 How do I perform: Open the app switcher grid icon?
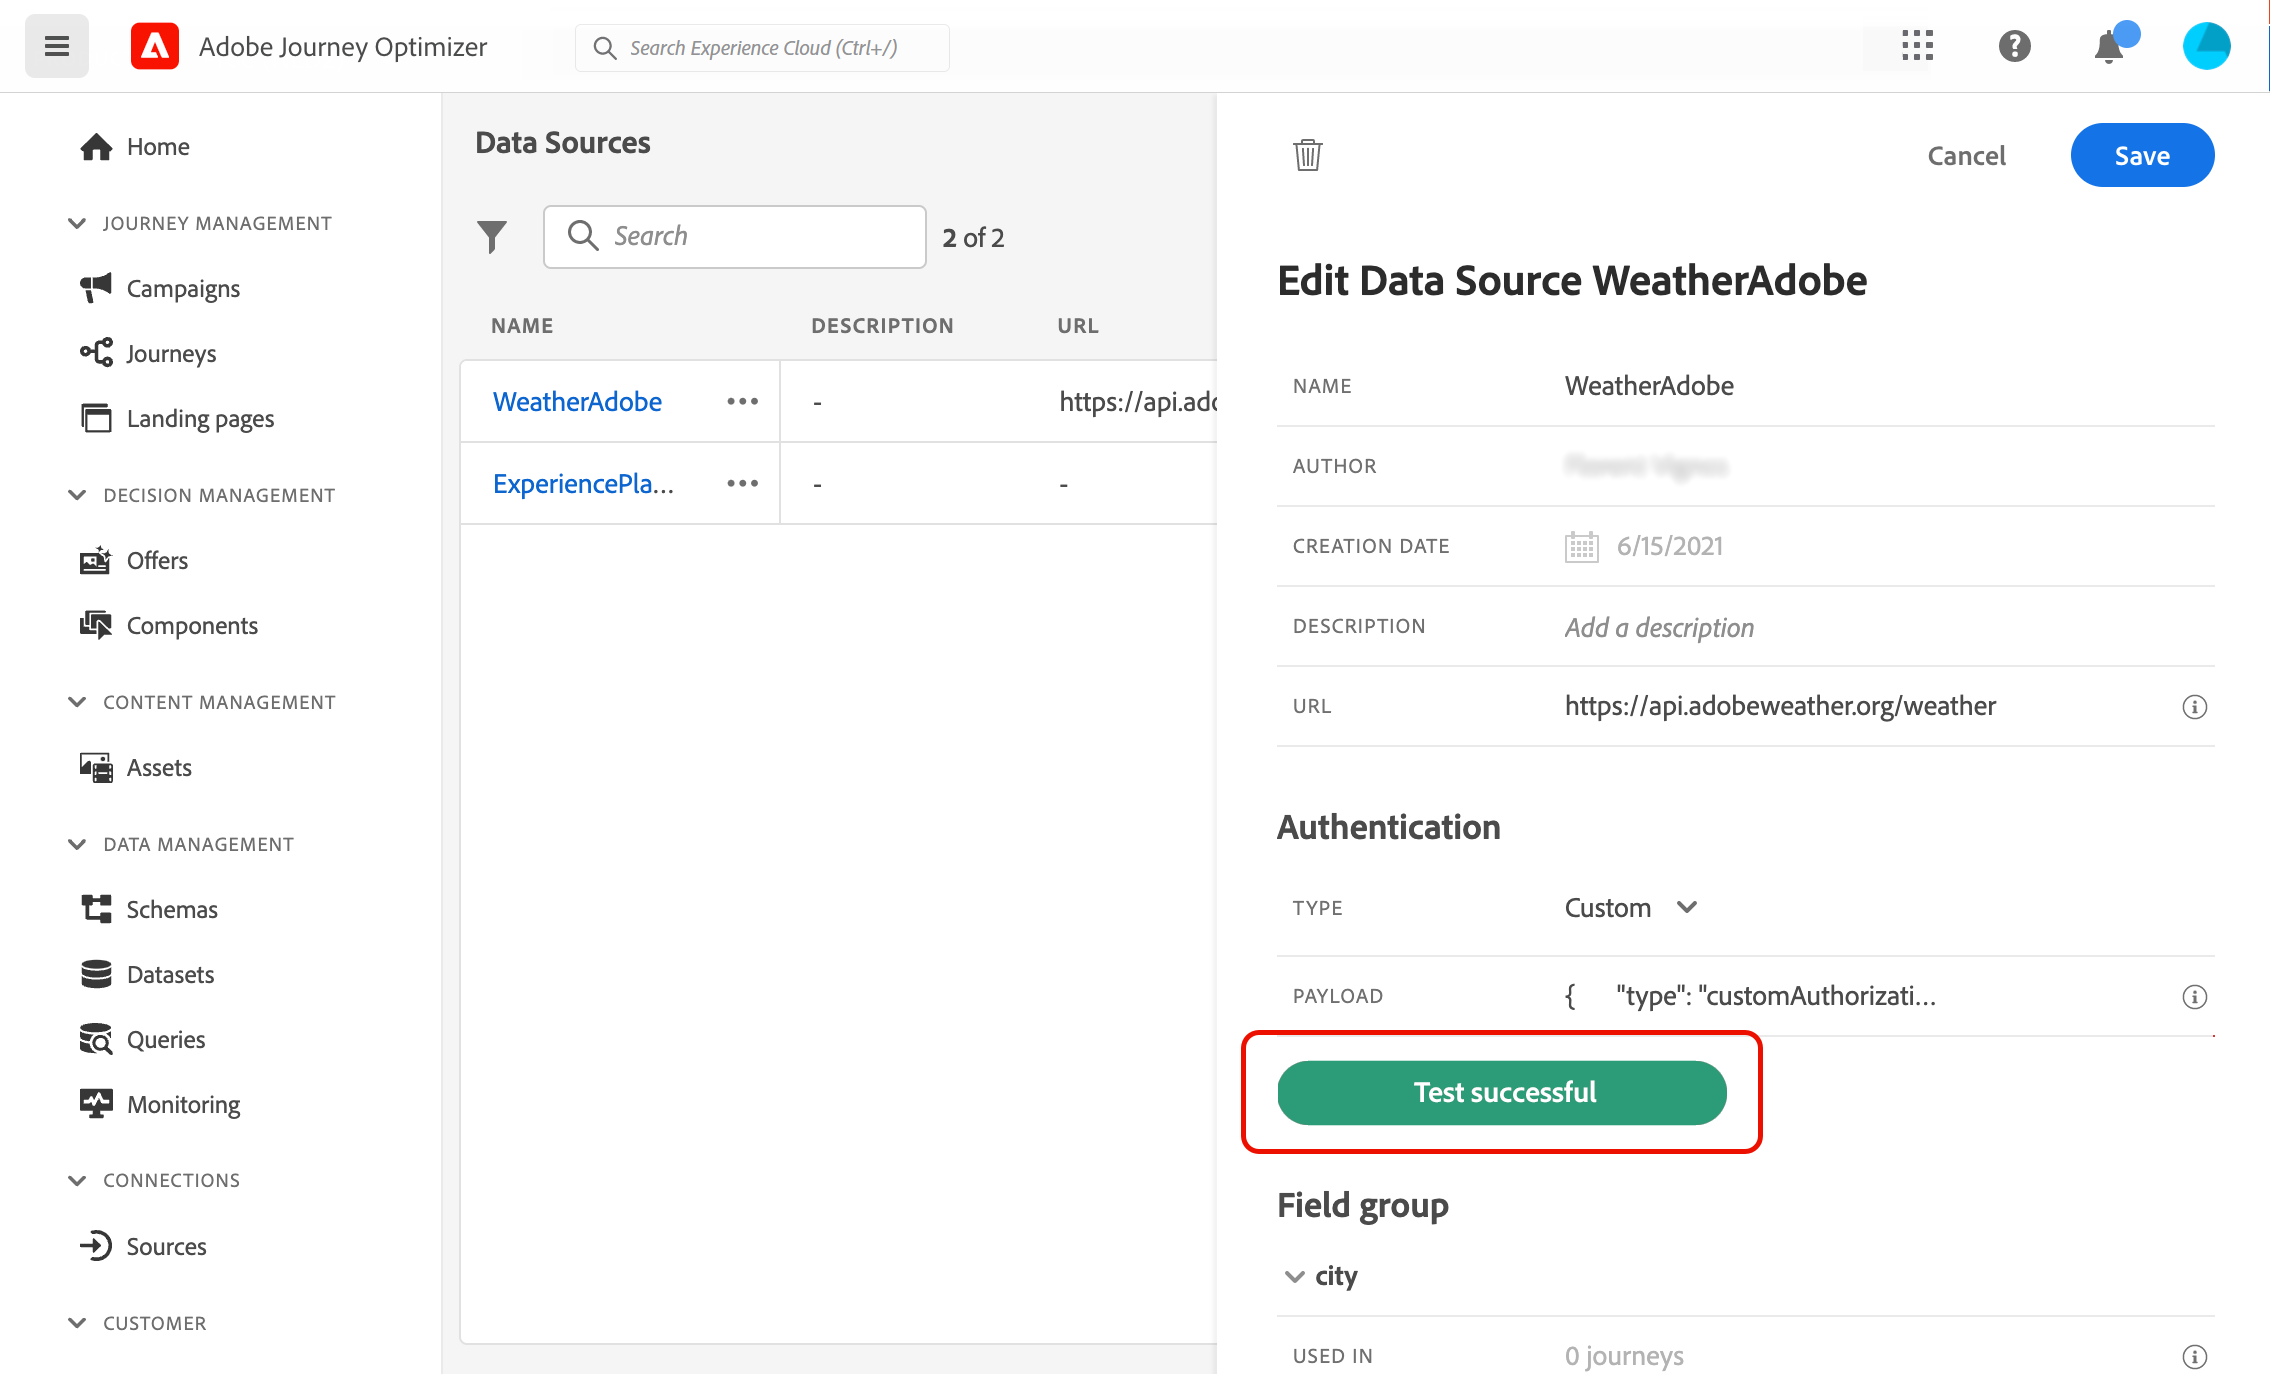[1916, 46]
